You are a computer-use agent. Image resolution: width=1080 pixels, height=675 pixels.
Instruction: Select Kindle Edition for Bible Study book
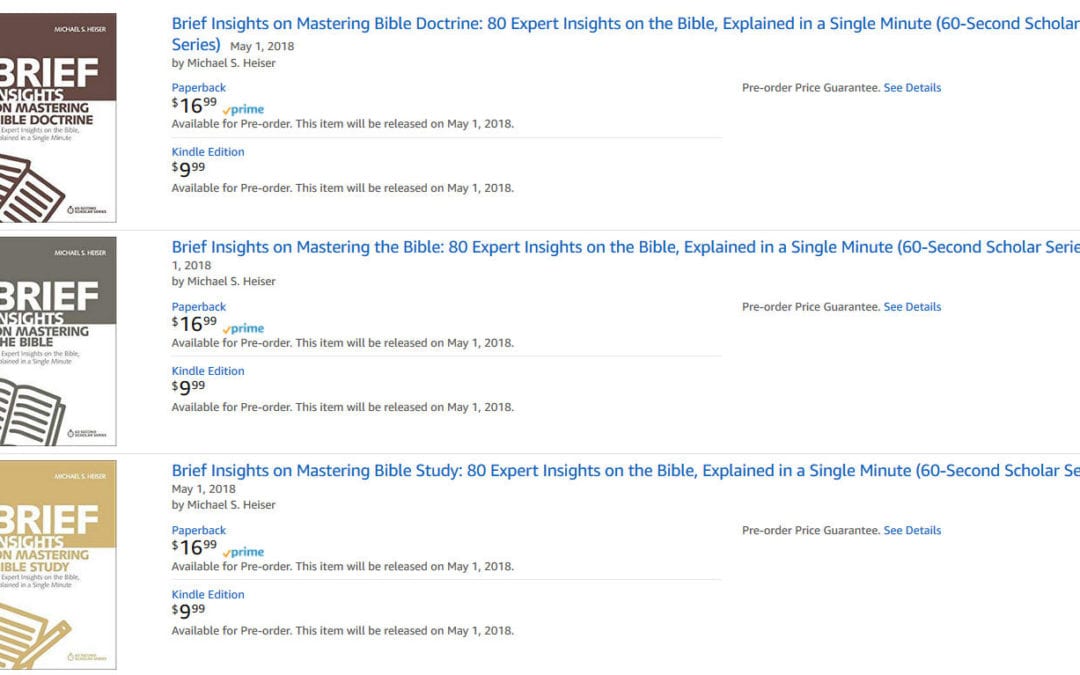[x=208, y=595]
